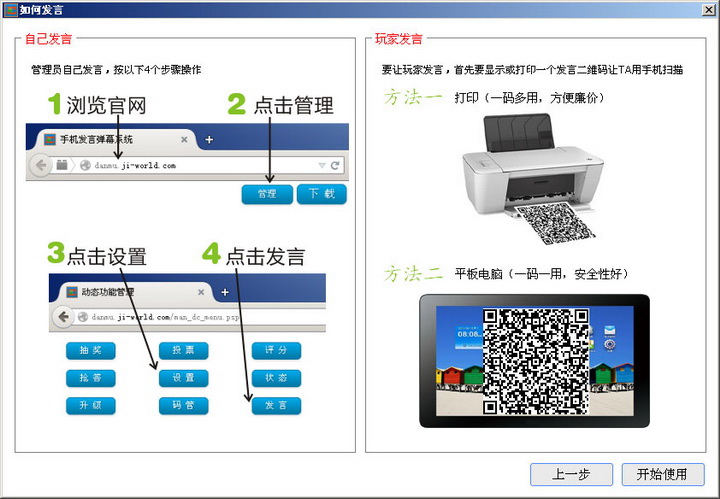Close the 动态功能管理 tab with its x

pyautogui.click(x=201, y=292)
